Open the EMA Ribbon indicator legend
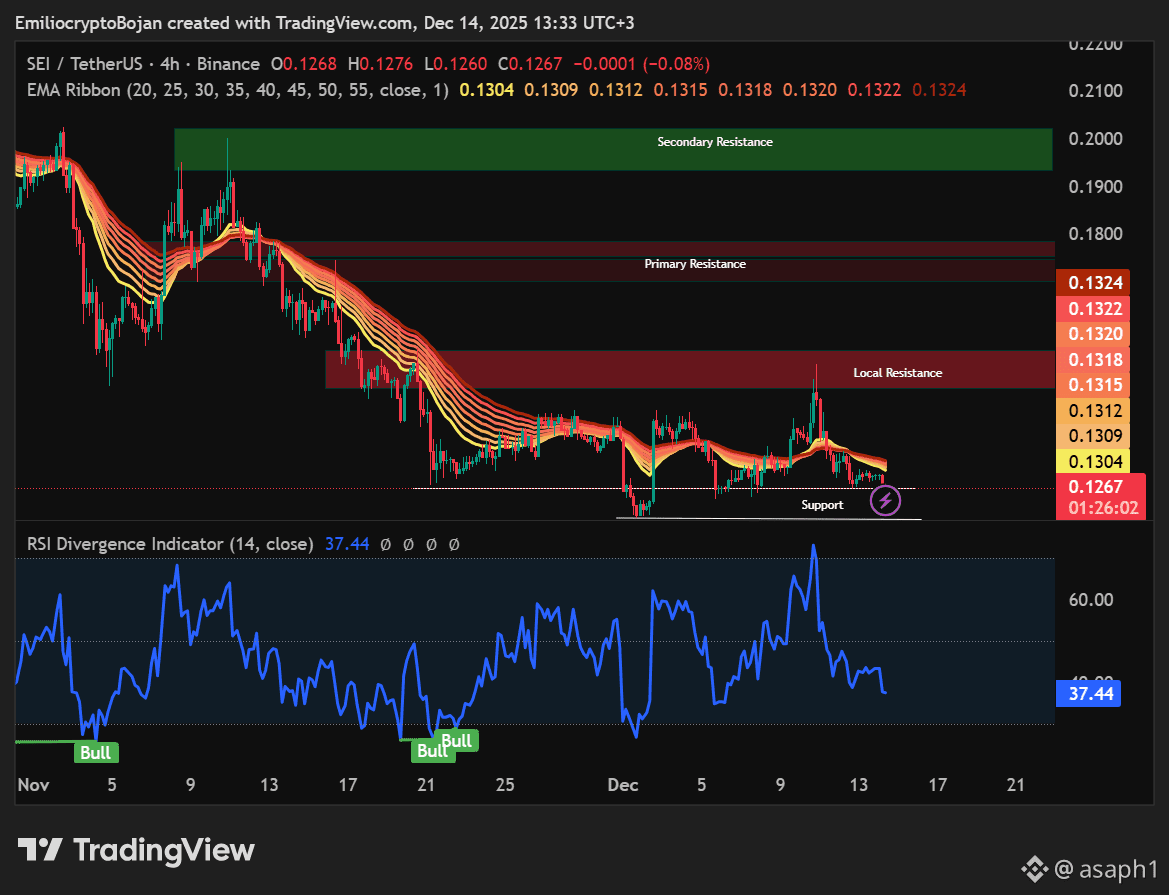Viewport: 1169px width, 895px height. point(238,90)
